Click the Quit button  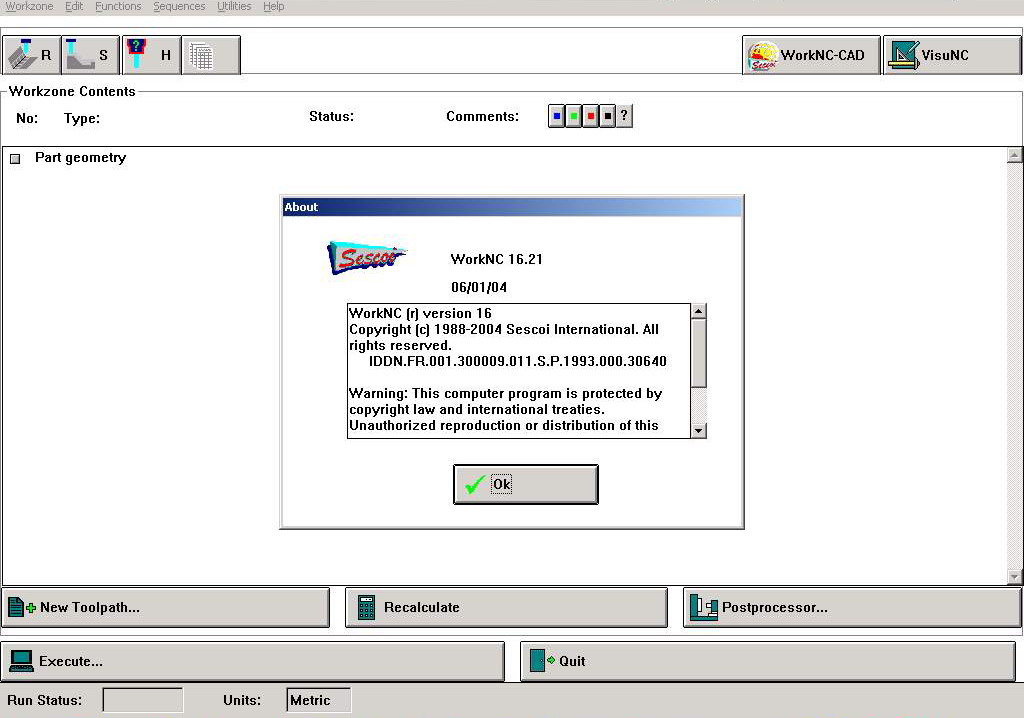(x=767, y=661)
